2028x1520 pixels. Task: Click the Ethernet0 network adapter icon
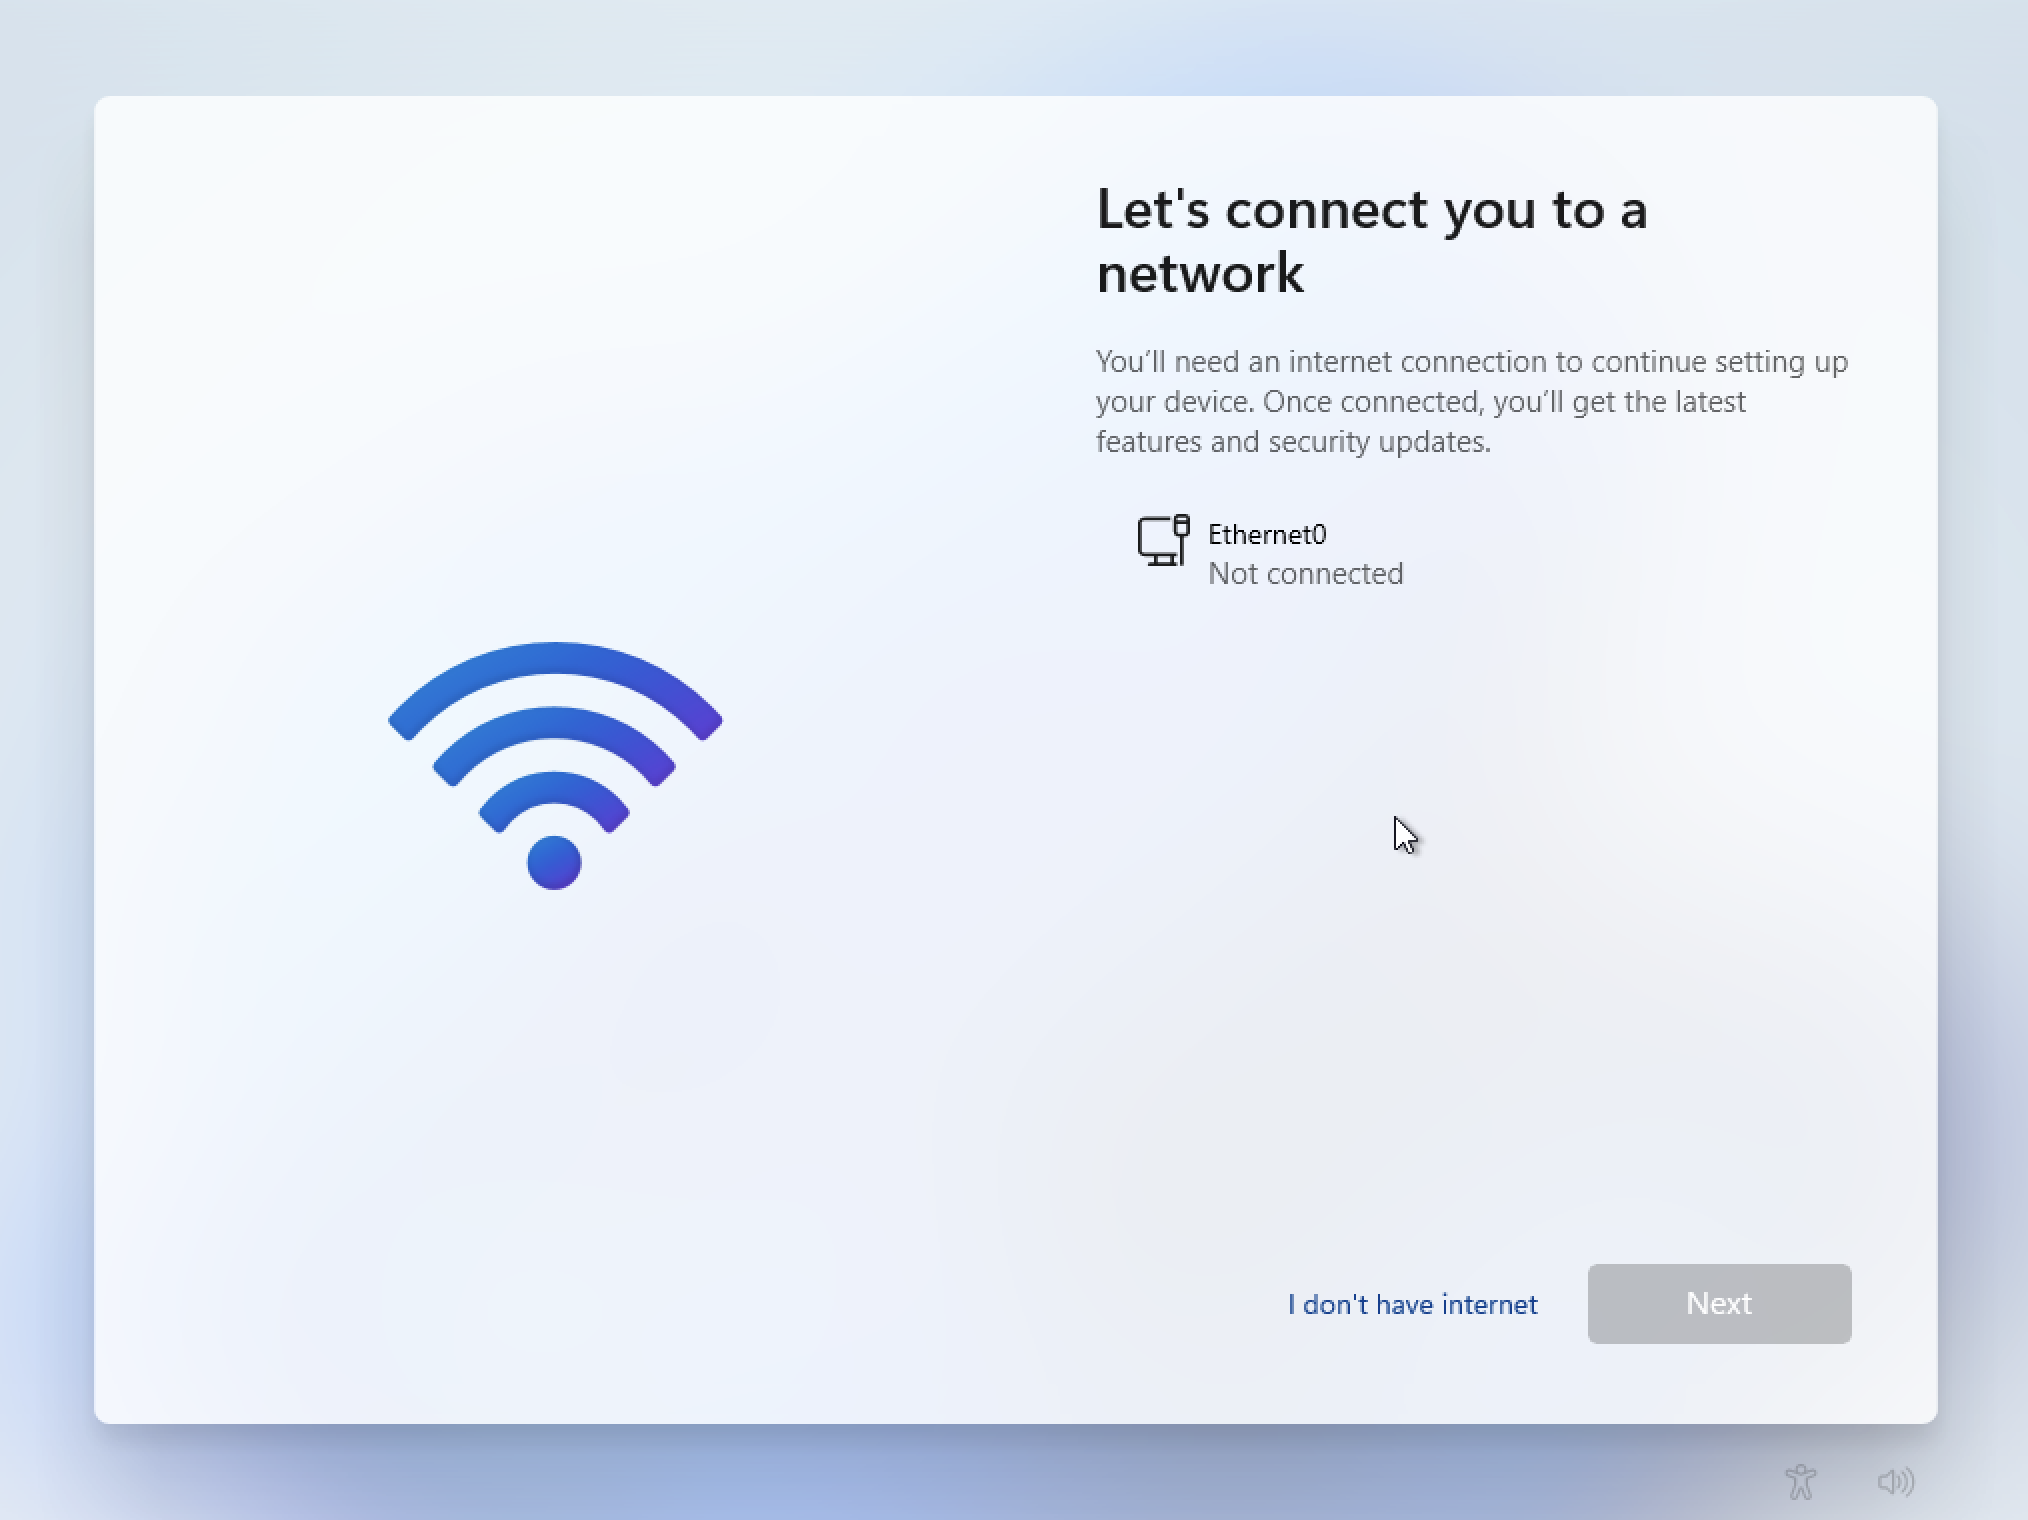1163,541
